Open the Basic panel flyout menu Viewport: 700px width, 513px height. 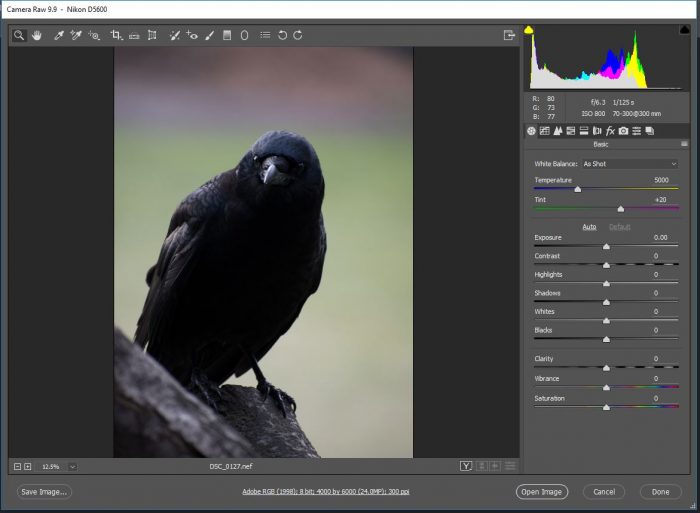click(x=685, y=144)
